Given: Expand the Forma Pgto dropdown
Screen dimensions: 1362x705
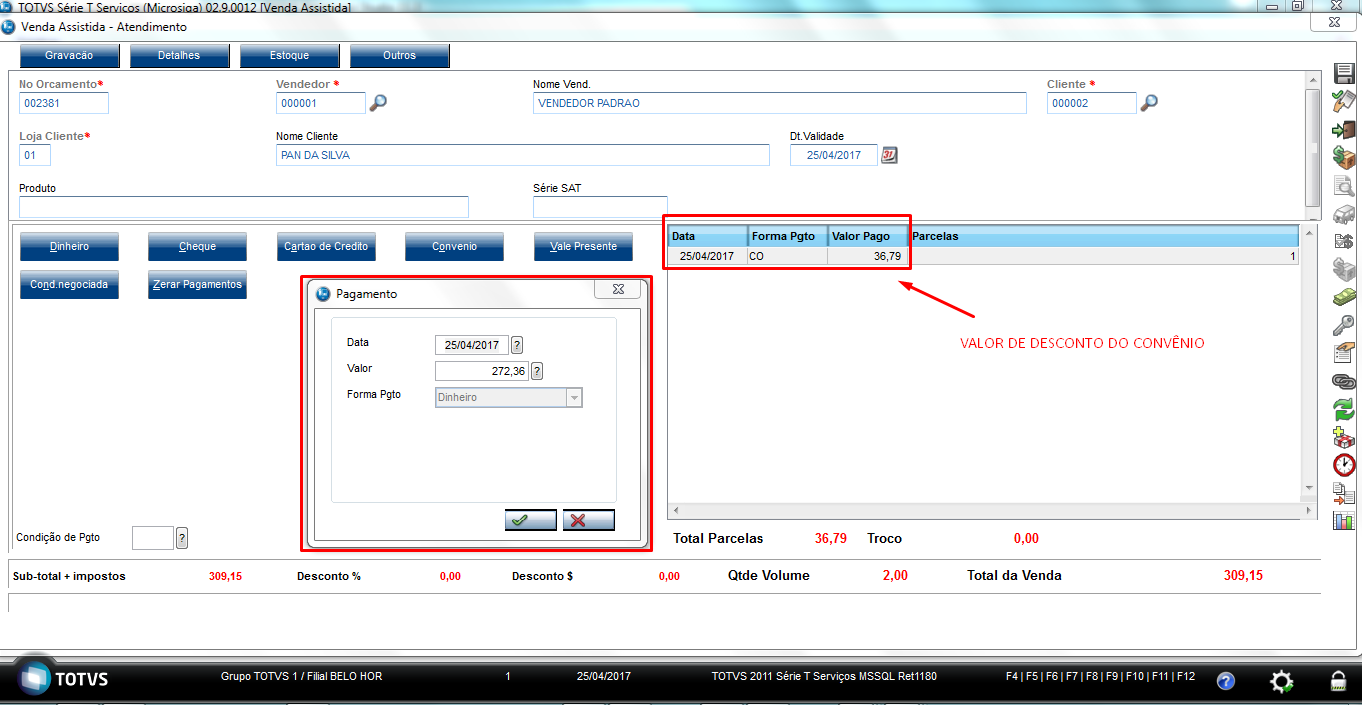Looking at the screenshot, I should pos(574,397).
